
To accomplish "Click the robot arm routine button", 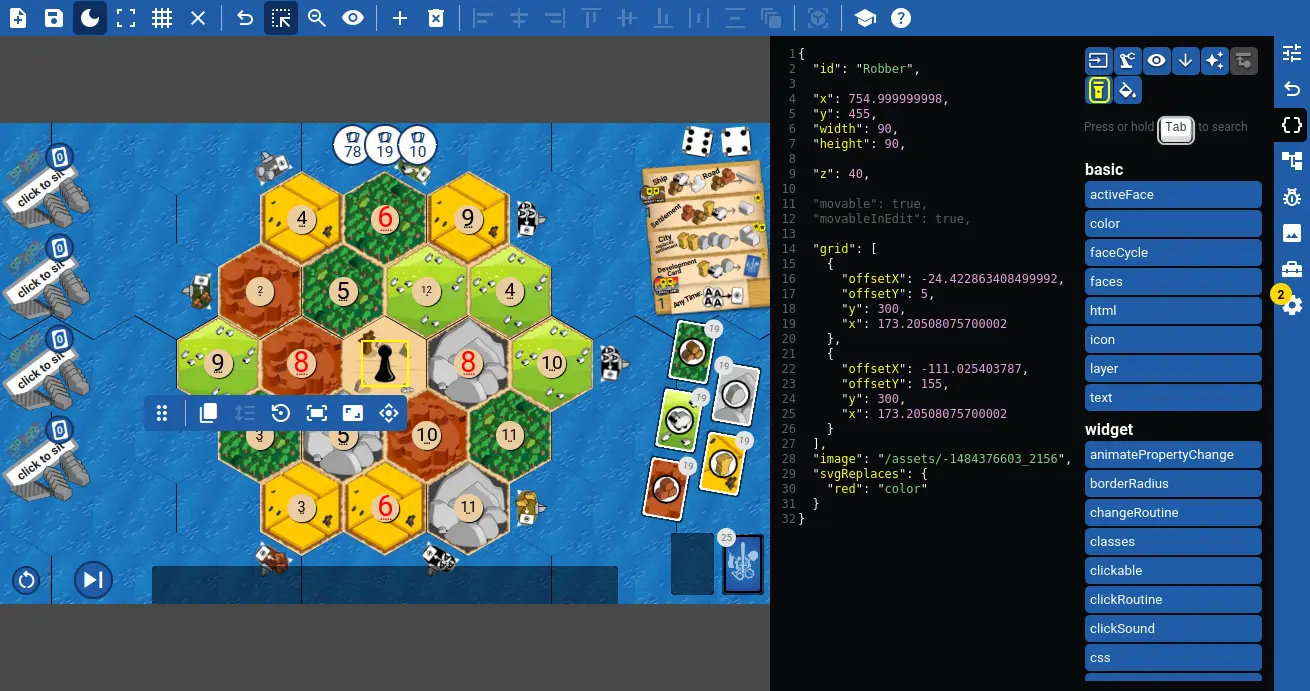I will click(1128, 61).
